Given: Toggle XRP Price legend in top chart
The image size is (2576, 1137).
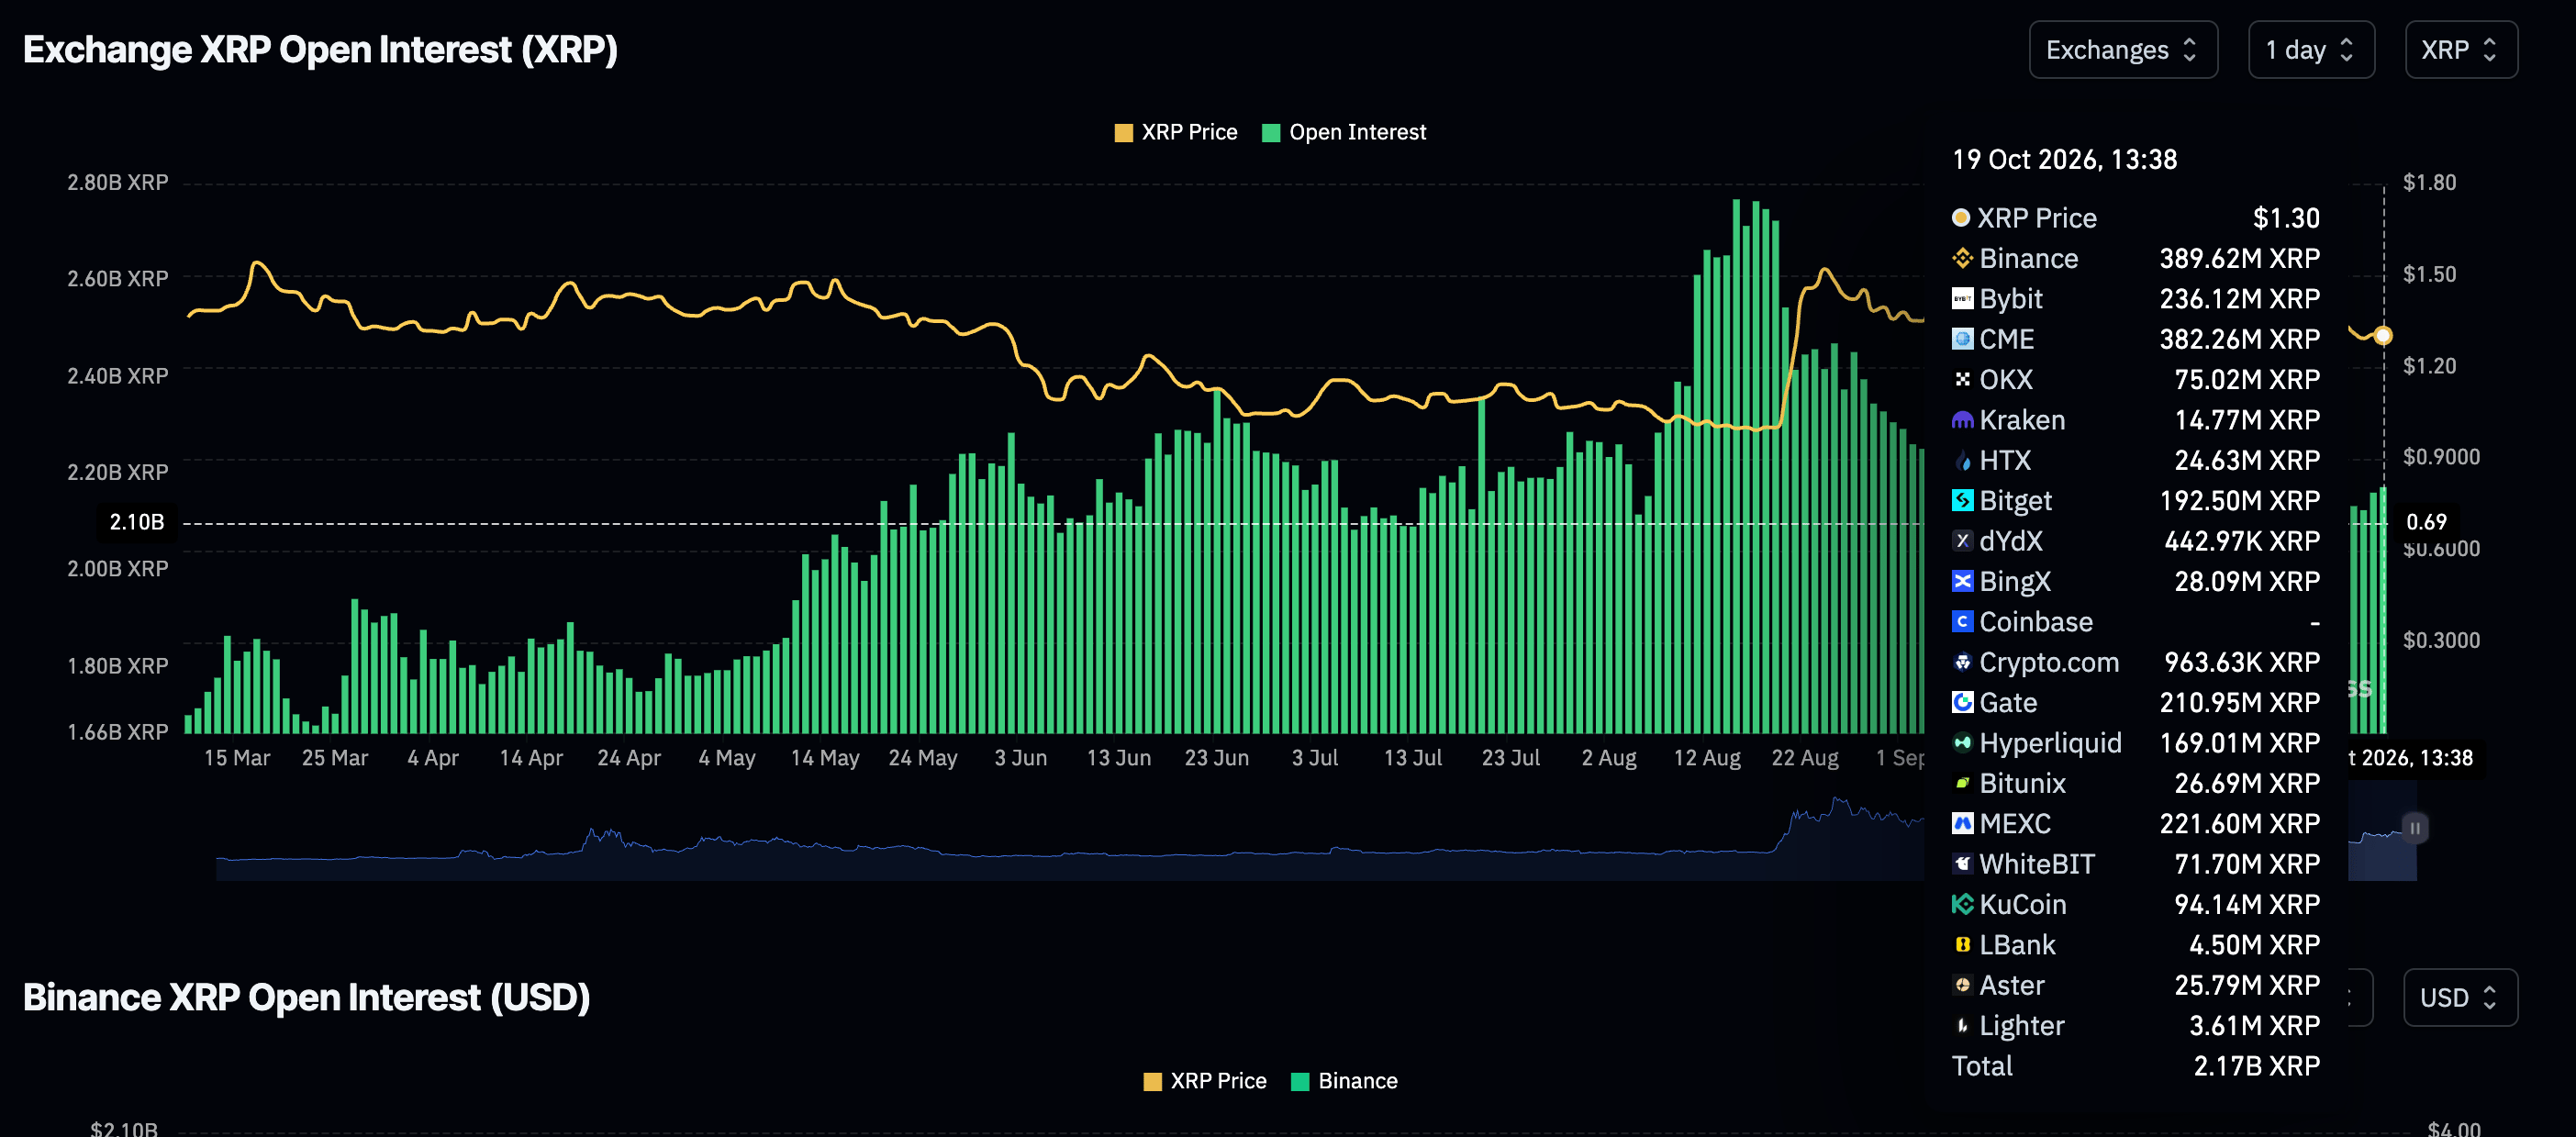Looking at the screenshot, I should [1175, 132].
